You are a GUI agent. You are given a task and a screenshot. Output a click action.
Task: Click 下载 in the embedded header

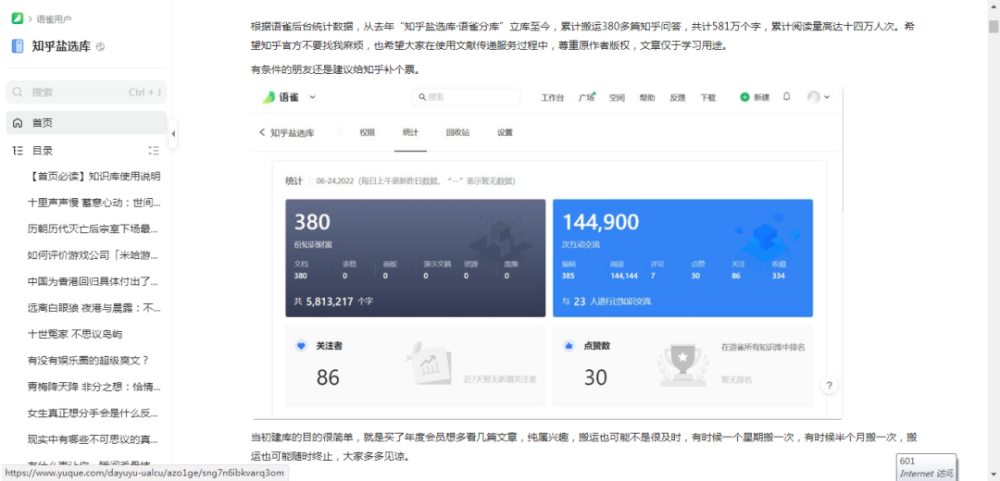[x=708, y=98]
